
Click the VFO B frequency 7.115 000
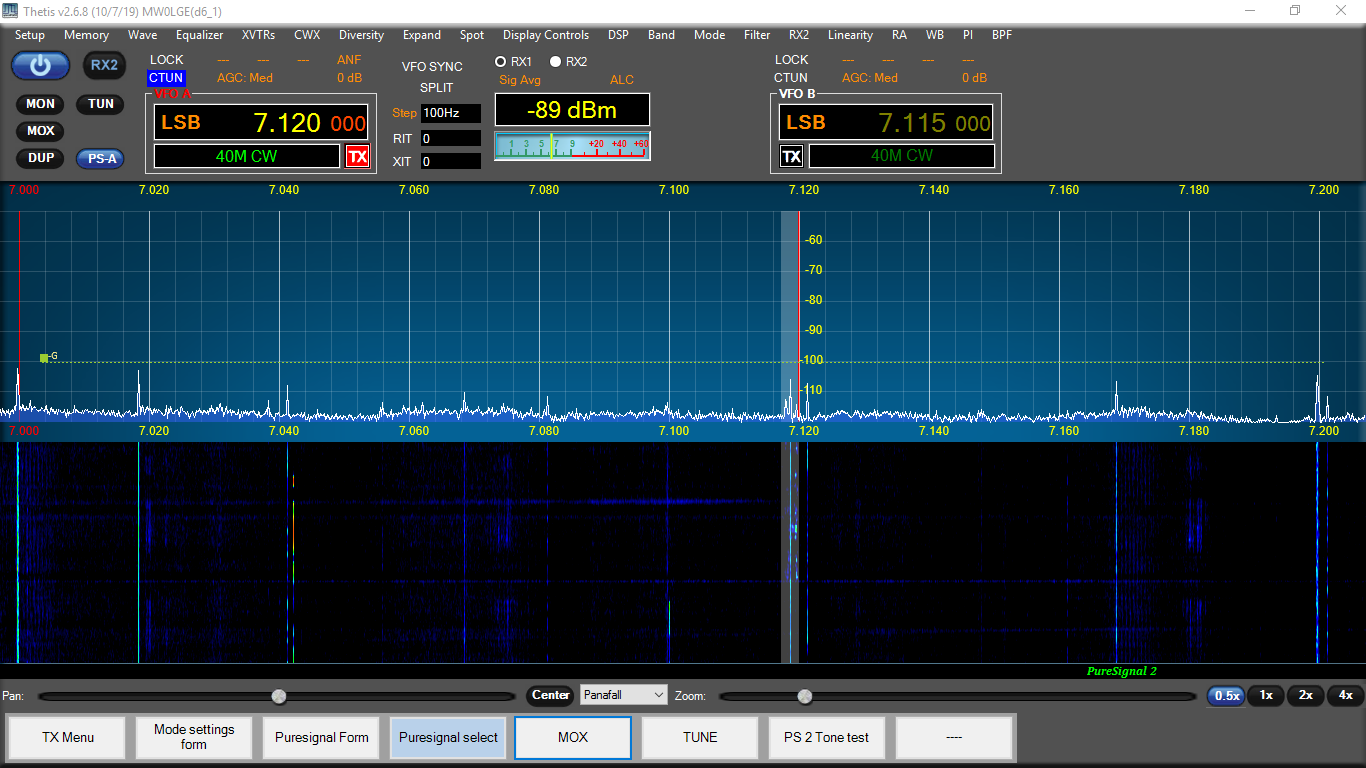click(934, 123)
